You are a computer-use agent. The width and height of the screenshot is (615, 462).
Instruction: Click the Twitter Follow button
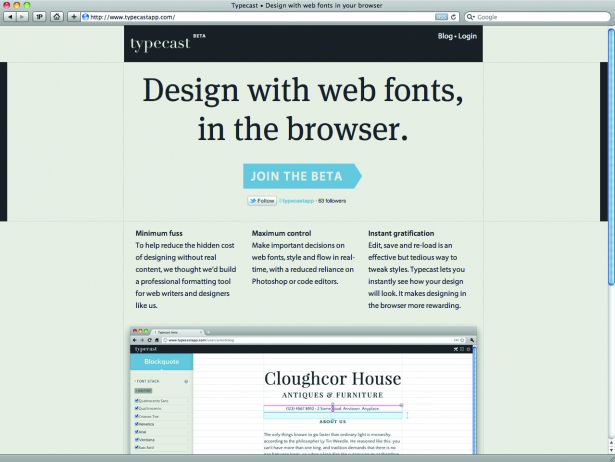pos(262,201)
